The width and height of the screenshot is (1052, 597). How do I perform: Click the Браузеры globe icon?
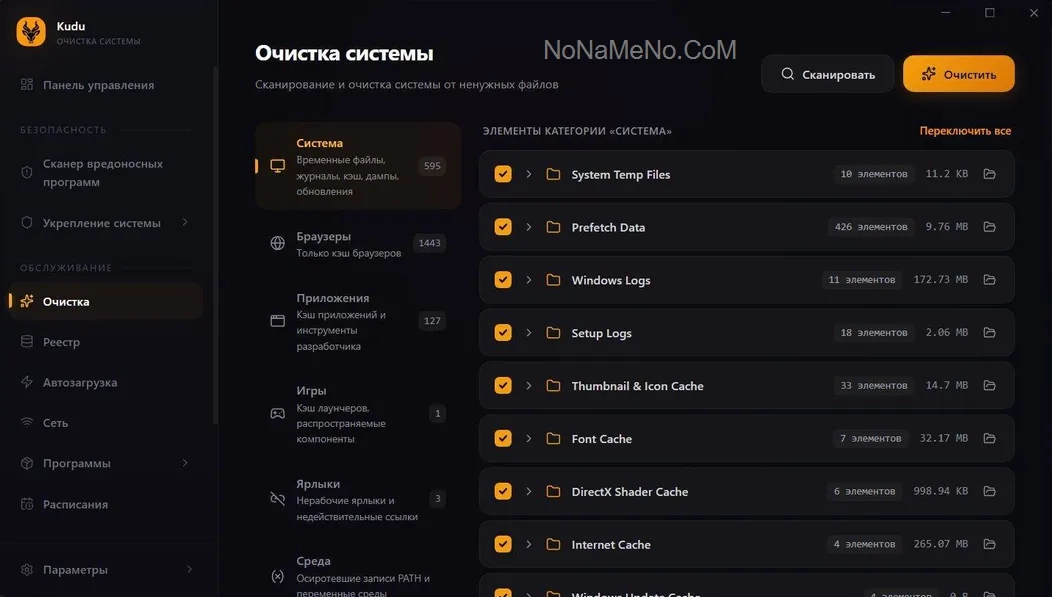point(278,243)
